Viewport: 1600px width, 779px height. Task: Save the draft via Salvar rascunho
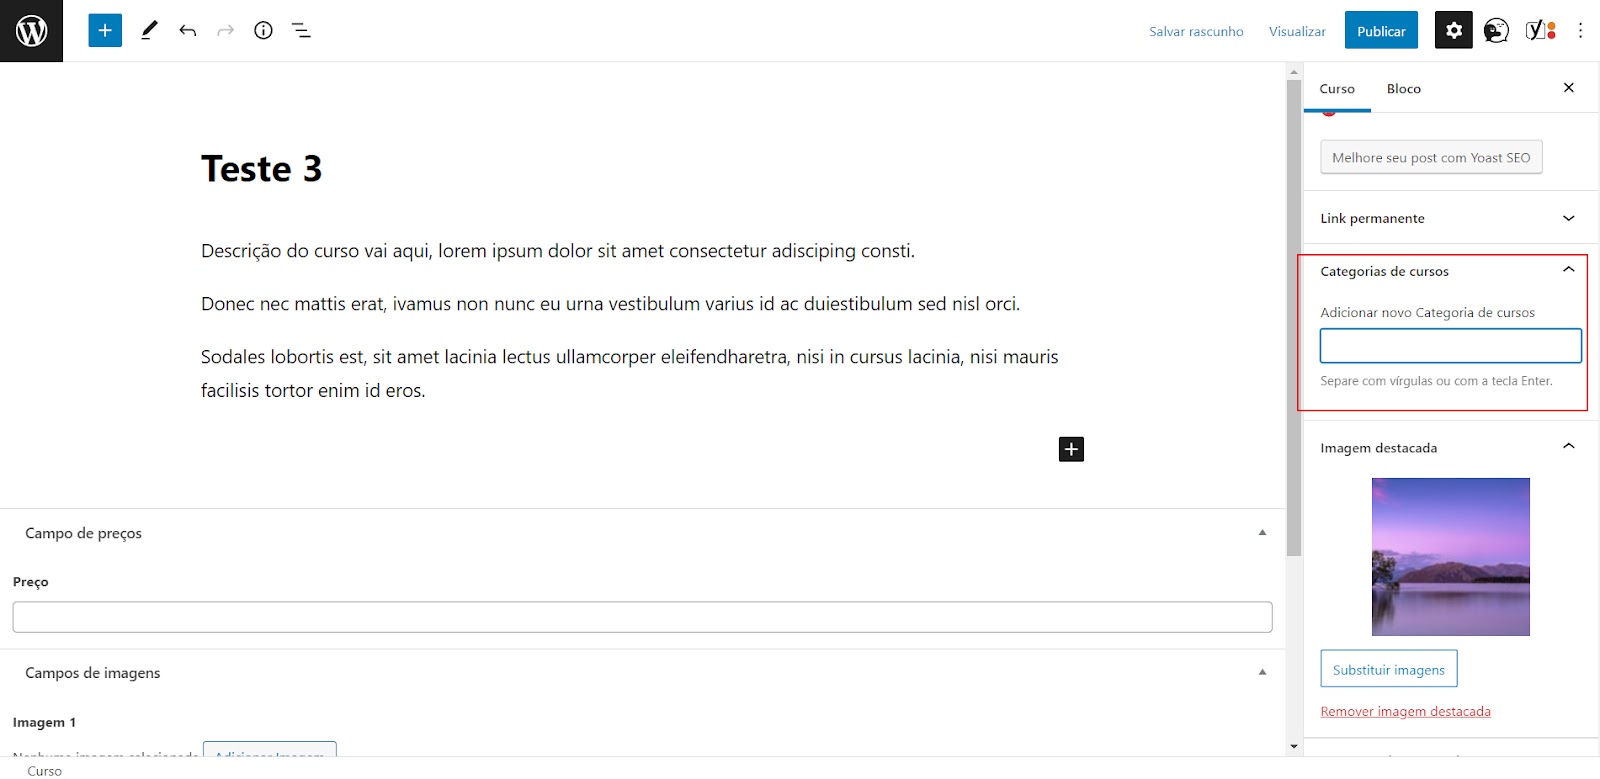coord(1196,31)
